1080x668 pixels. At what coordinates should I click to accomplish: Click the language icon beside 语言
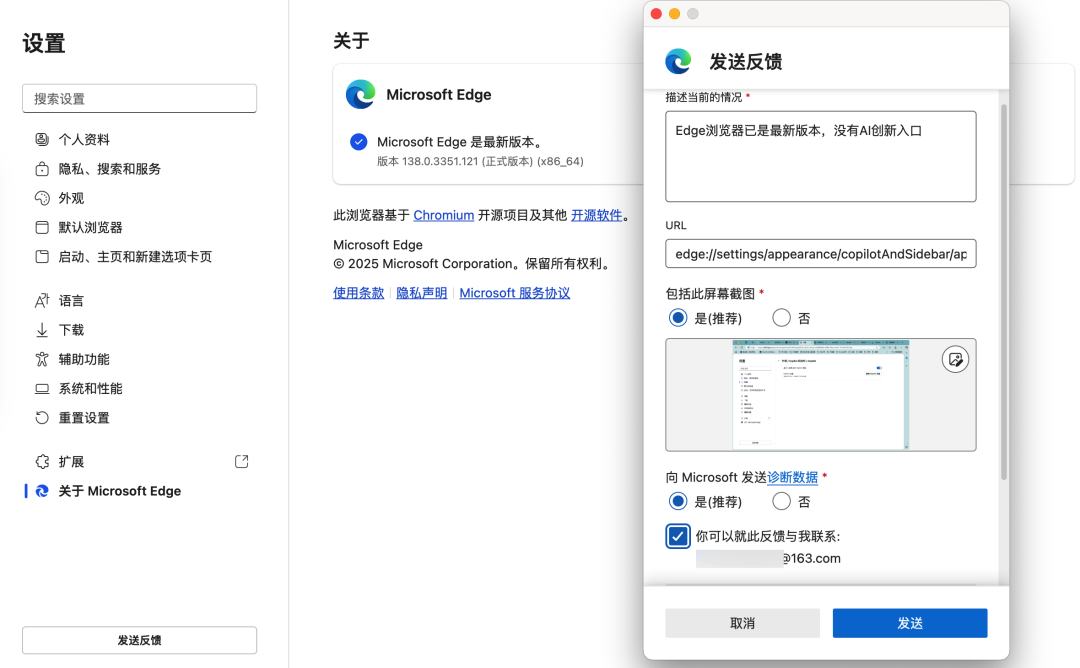42,300
